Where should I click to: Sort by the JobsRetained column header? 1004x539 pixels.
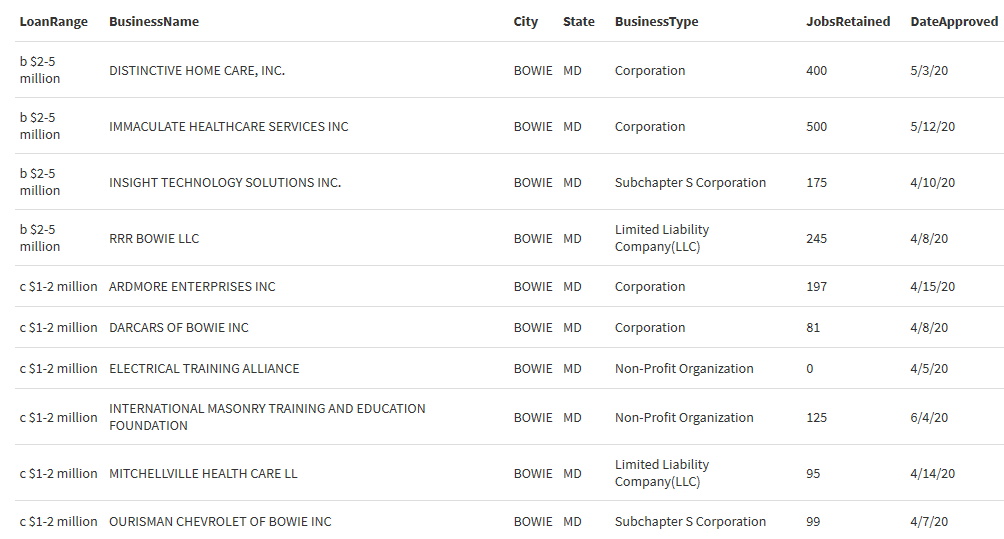pos(848,22)
